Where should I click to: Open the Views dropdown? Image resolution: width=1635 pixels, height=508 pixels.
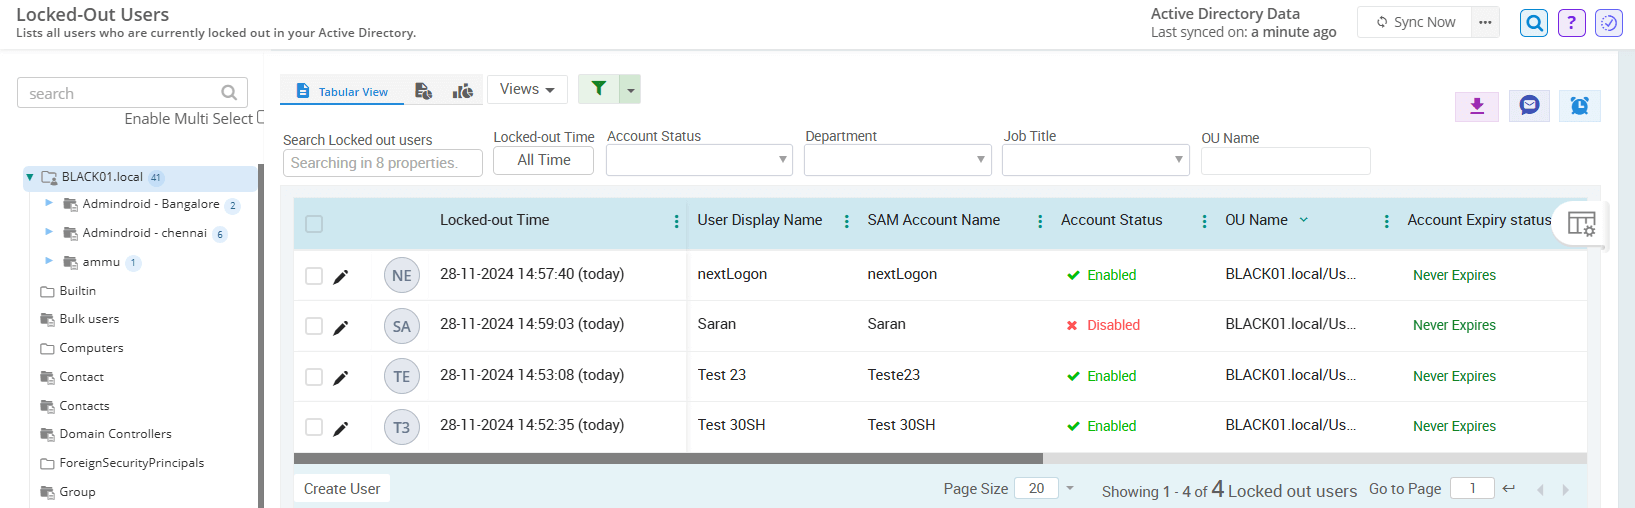[527, 89]
